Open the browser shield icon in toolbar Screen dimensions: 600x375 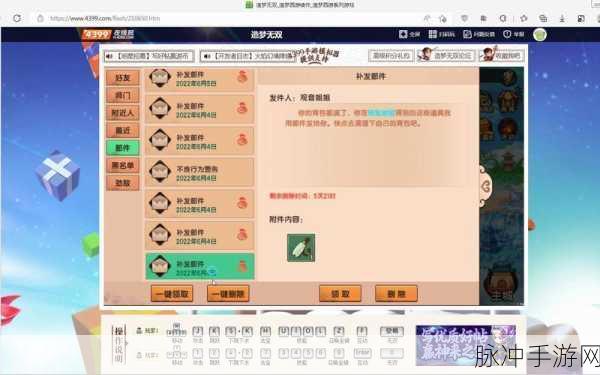tap(464, 18)
